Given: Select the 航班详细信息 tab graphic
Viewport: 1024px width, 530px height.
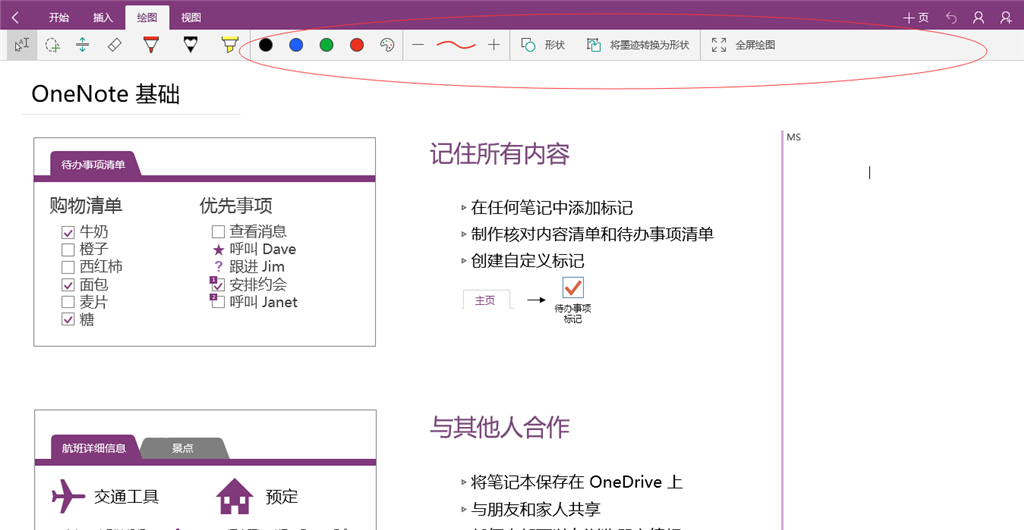Looking at the screenshot, I should pyautogui.click(x=94, y=448).
